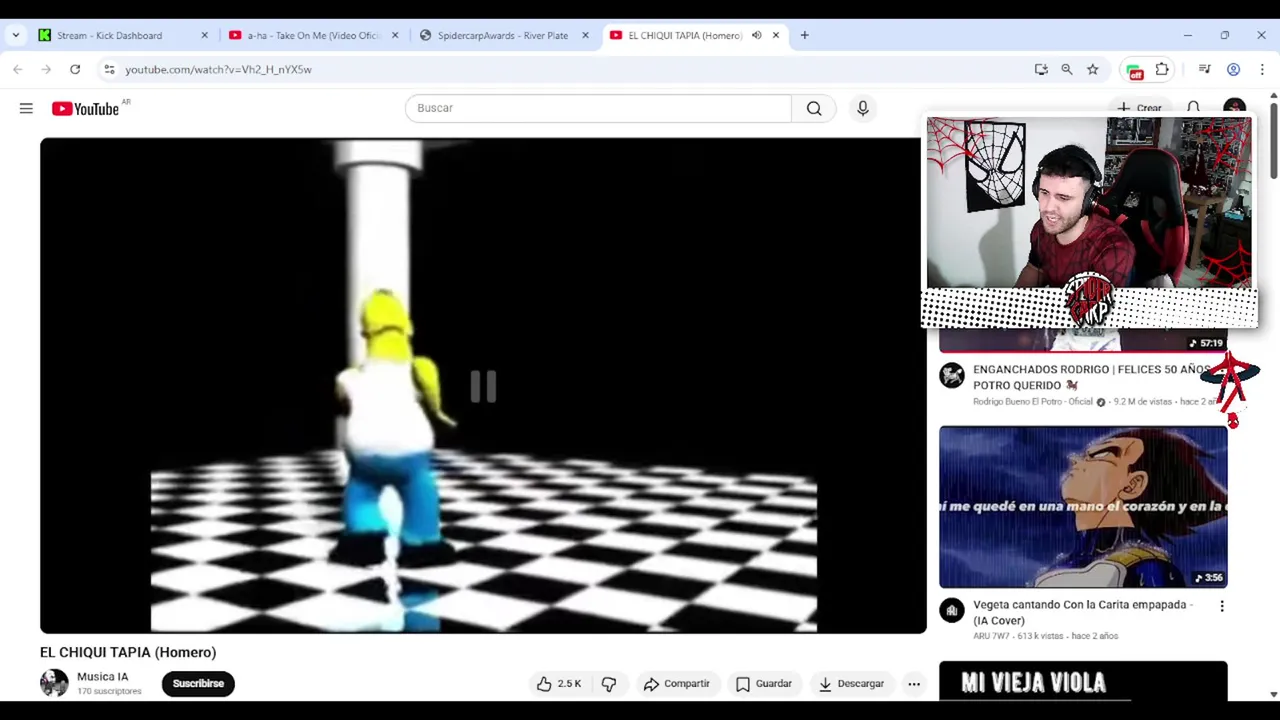Viewport: 1280px width, 720px height.
Task: Open Enganchados Rodrigo video title
Action: 1090,377
